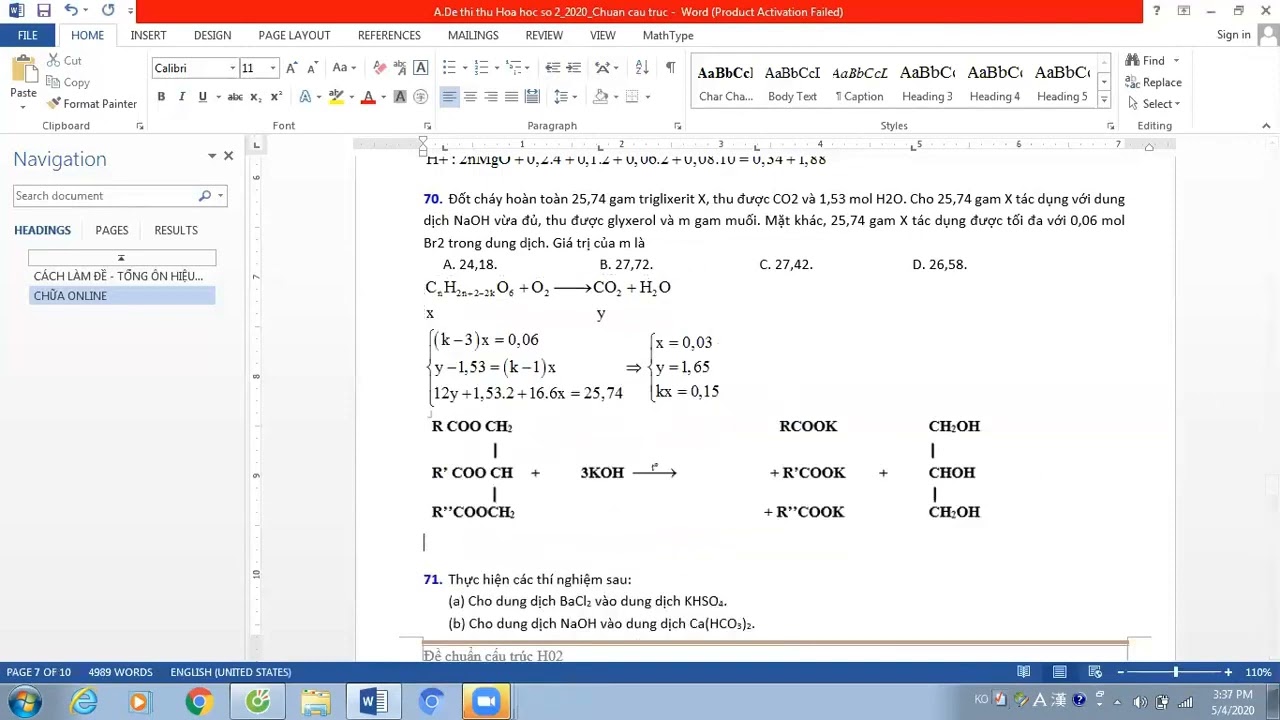1280x720 pixels.
Task: Show paragraph marks pilcrow
Action: [x=670, y=68]
